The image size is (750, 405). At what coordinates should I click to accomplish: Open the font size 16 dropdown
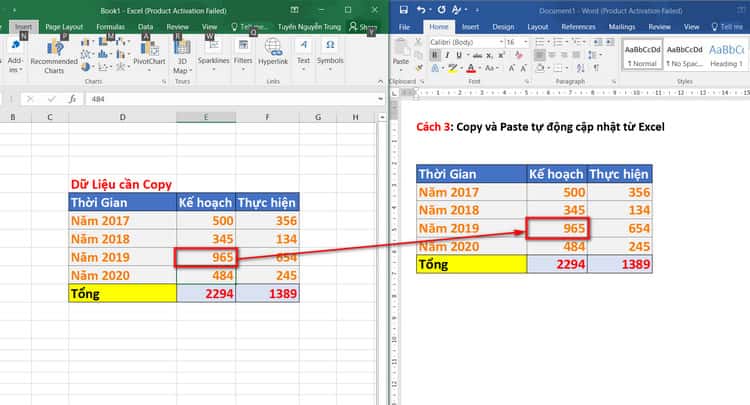click(526, 43)
